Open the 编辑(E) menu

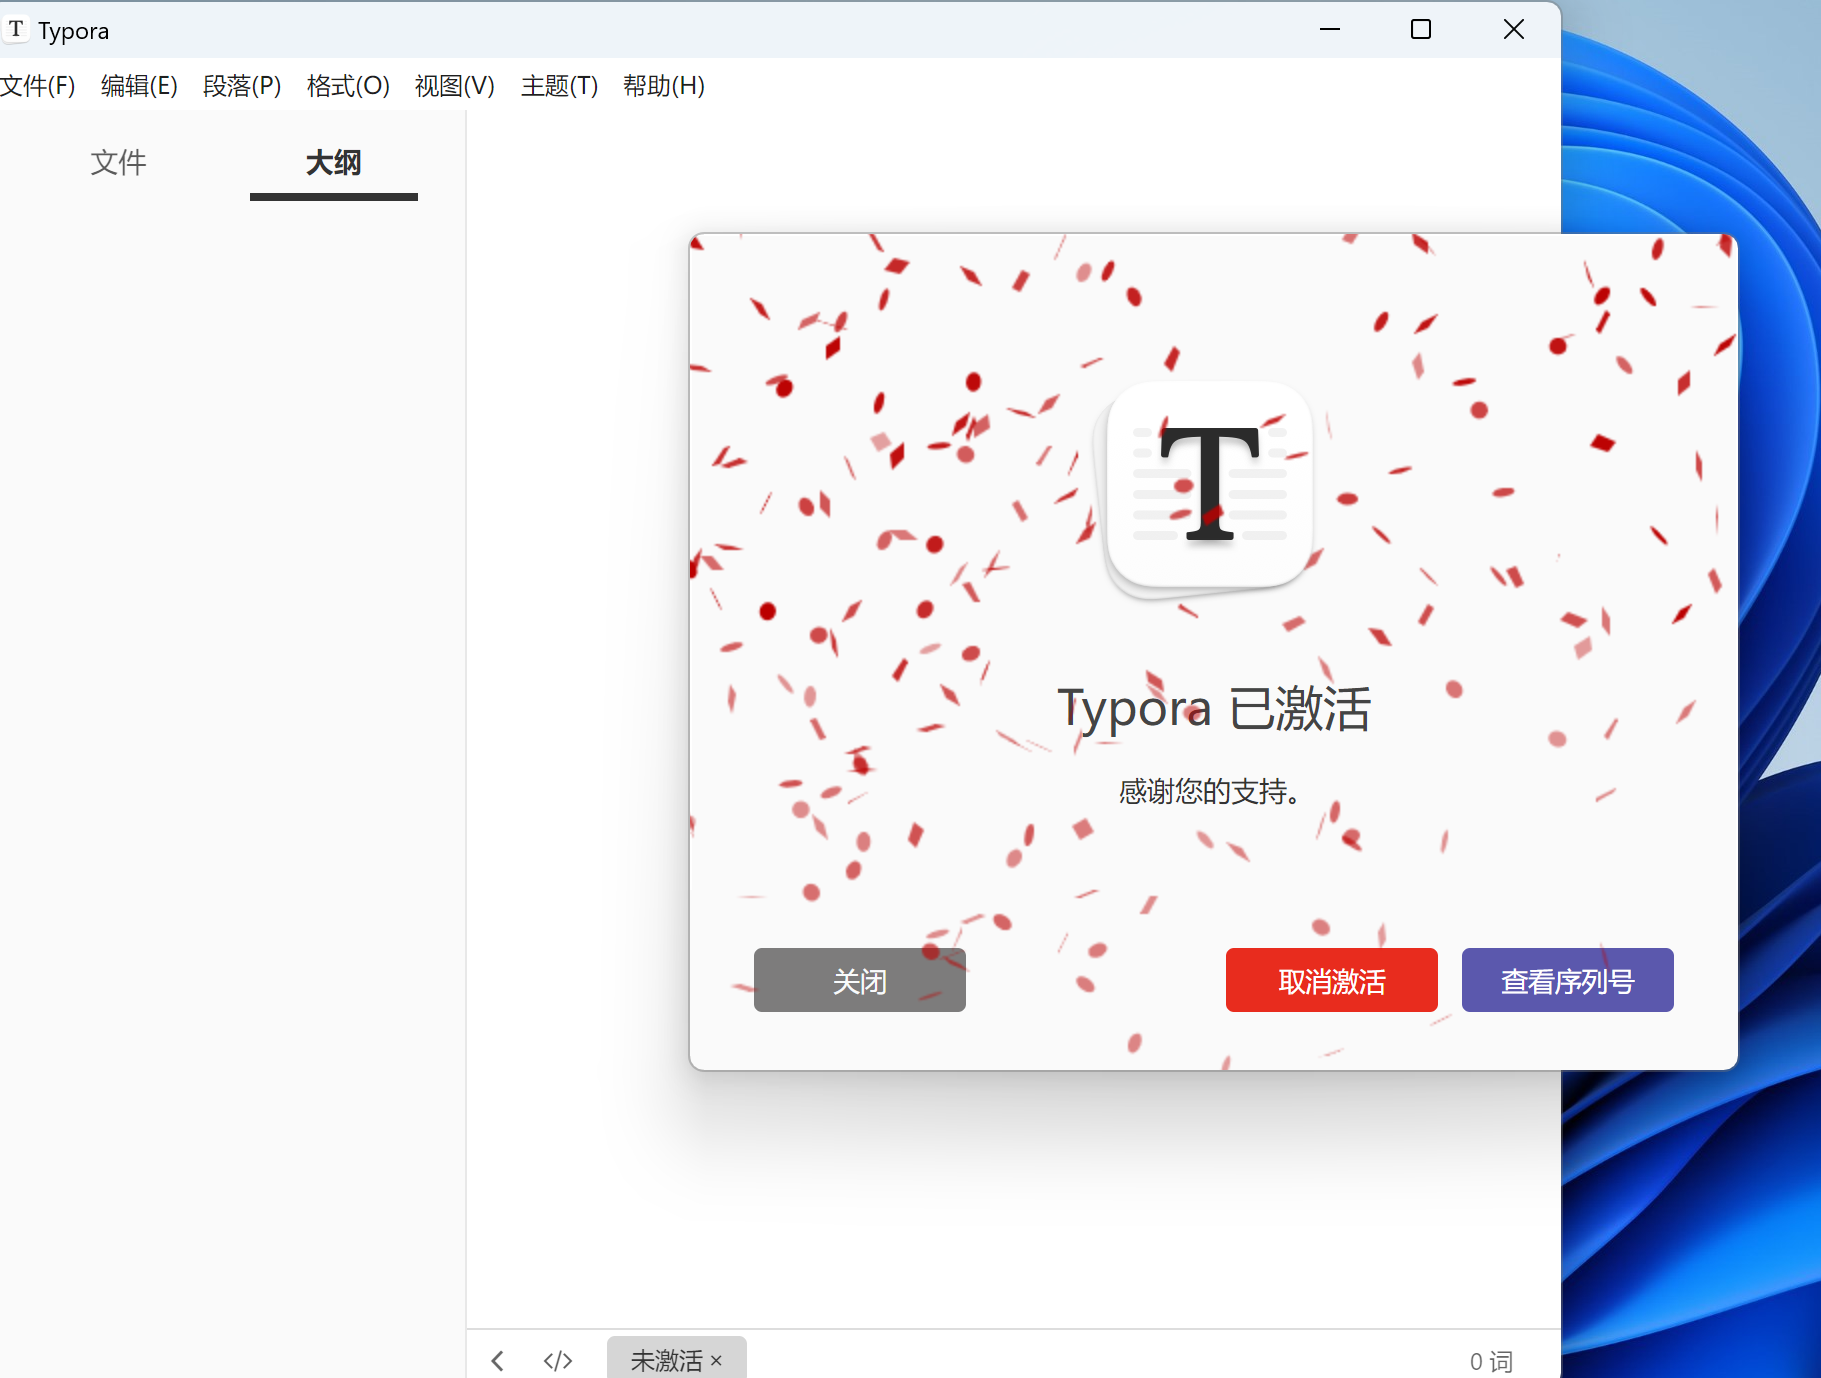point(139,86)
